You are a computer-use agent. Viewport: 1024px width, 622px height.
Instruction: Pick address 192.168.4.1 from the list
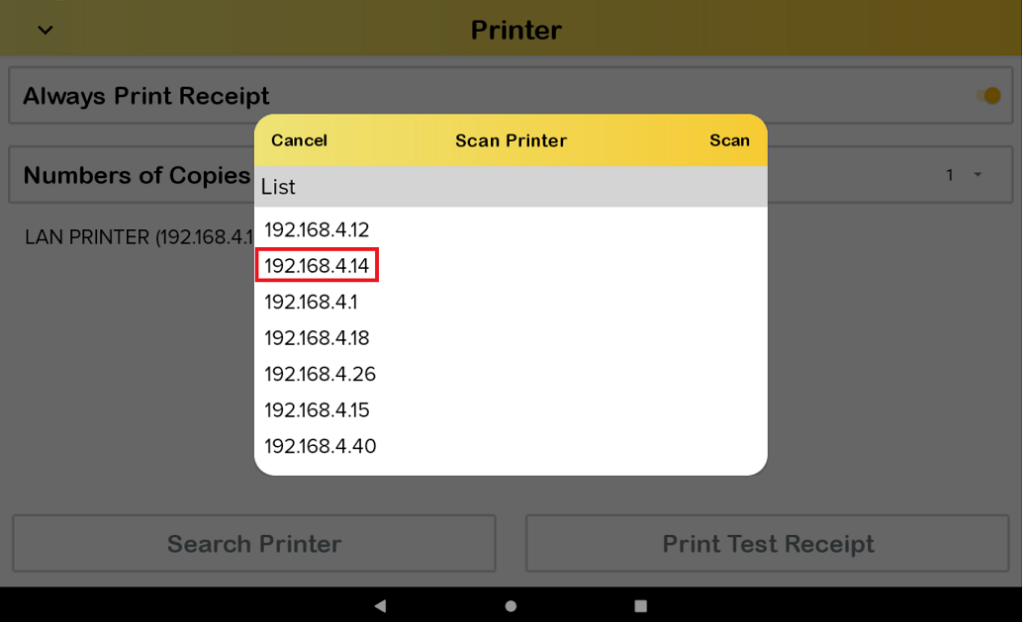(310, 301)
